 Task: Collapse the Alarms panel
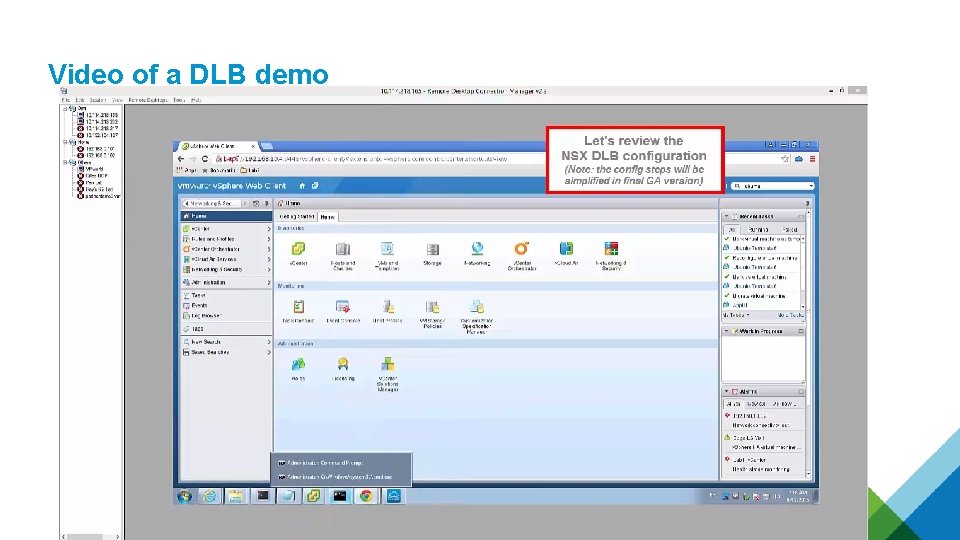[727, 391]
